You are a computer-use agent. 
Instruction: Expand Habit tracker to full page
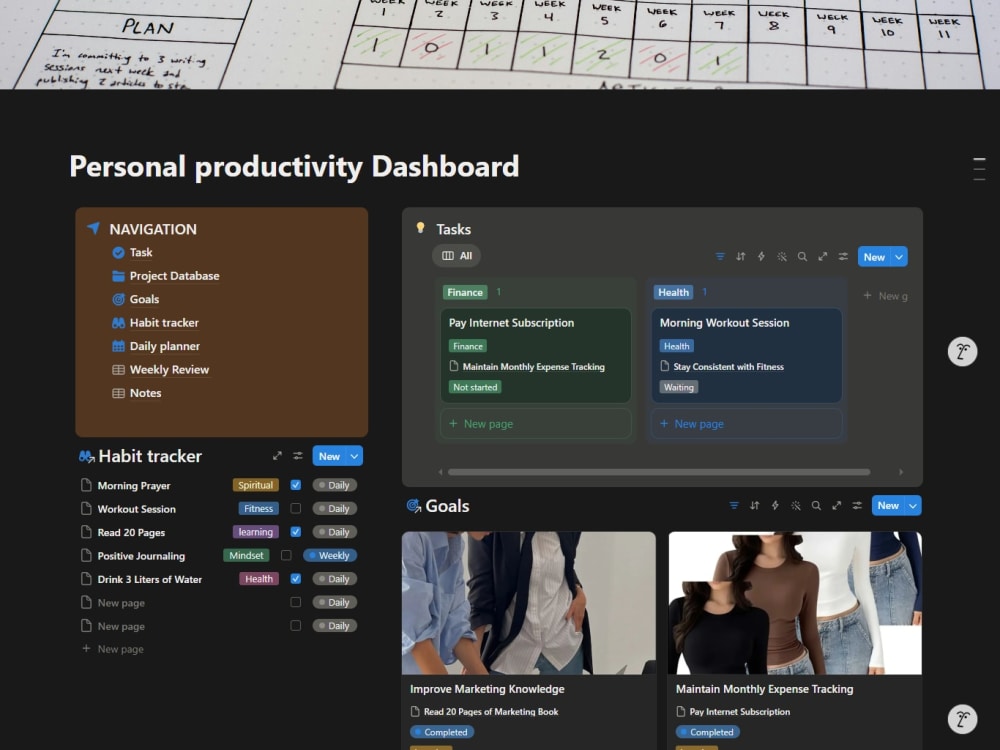tap(277, 456)
